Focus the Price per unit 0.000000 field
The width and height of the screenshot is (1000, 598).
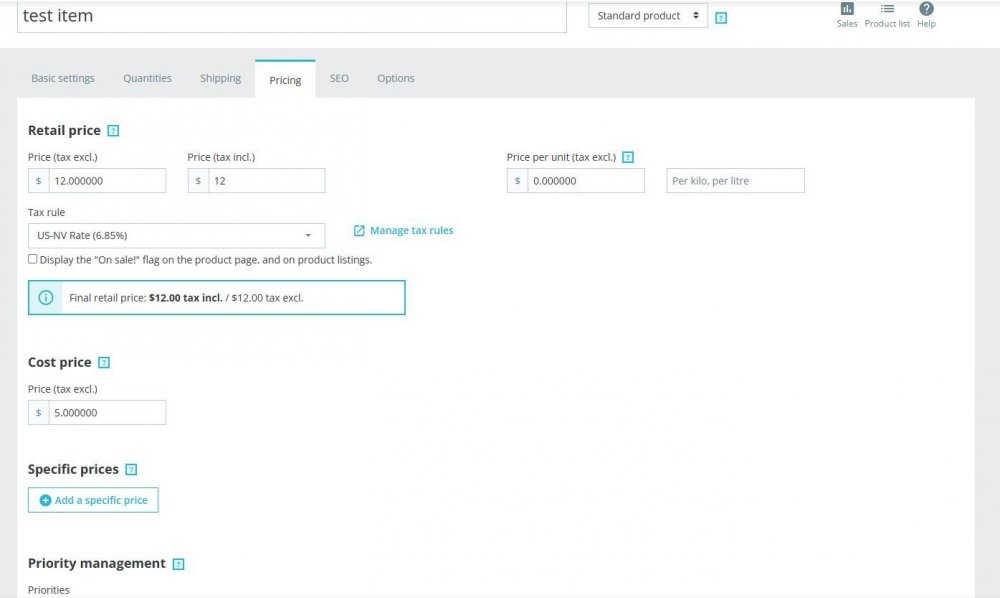point(586,181)
